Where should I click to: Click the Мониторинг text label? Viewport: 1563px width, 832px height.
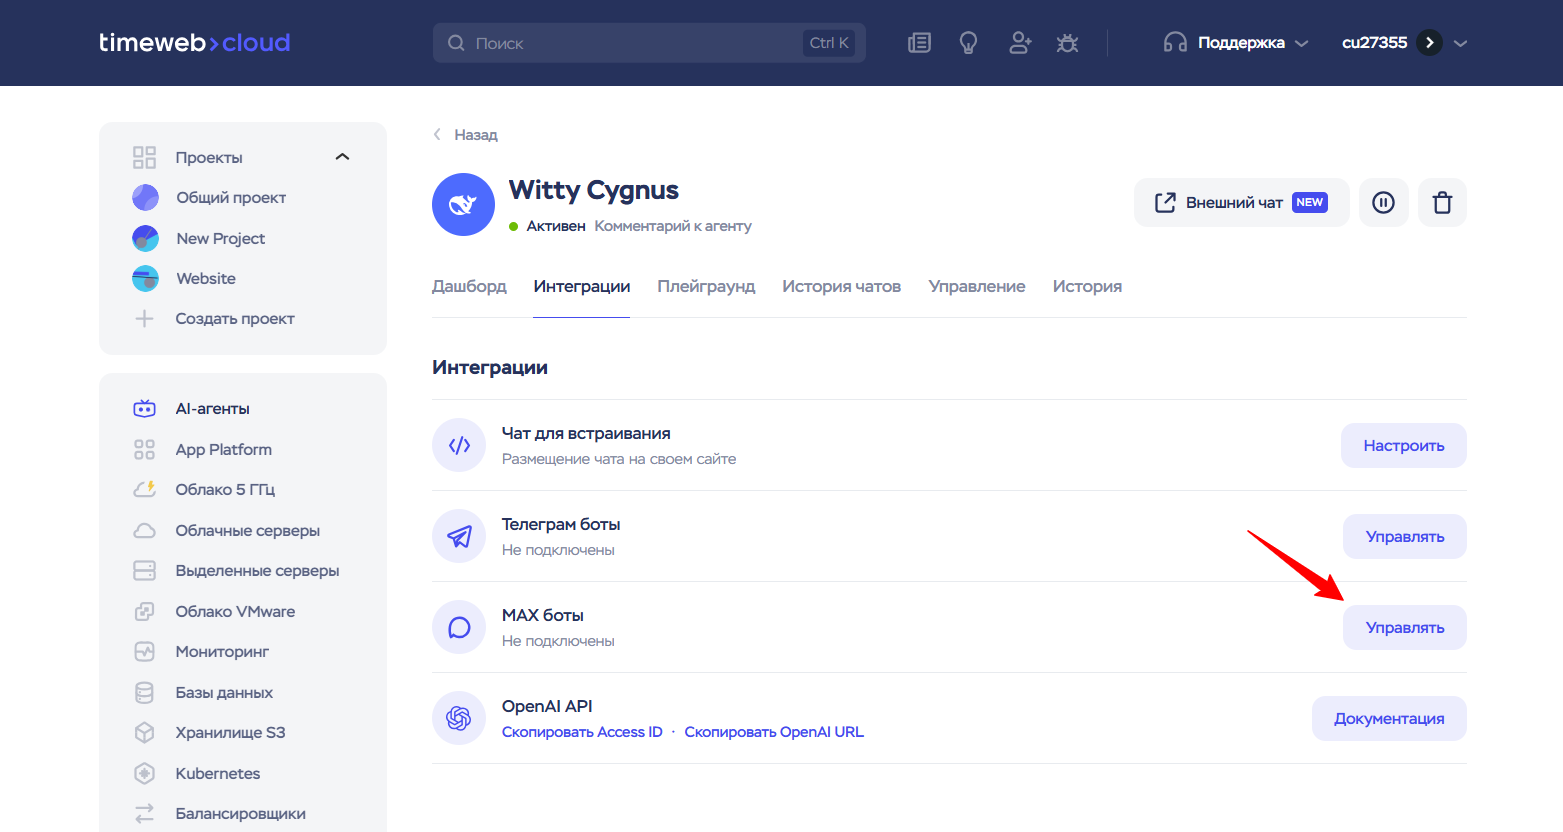[x=222, y=652]
